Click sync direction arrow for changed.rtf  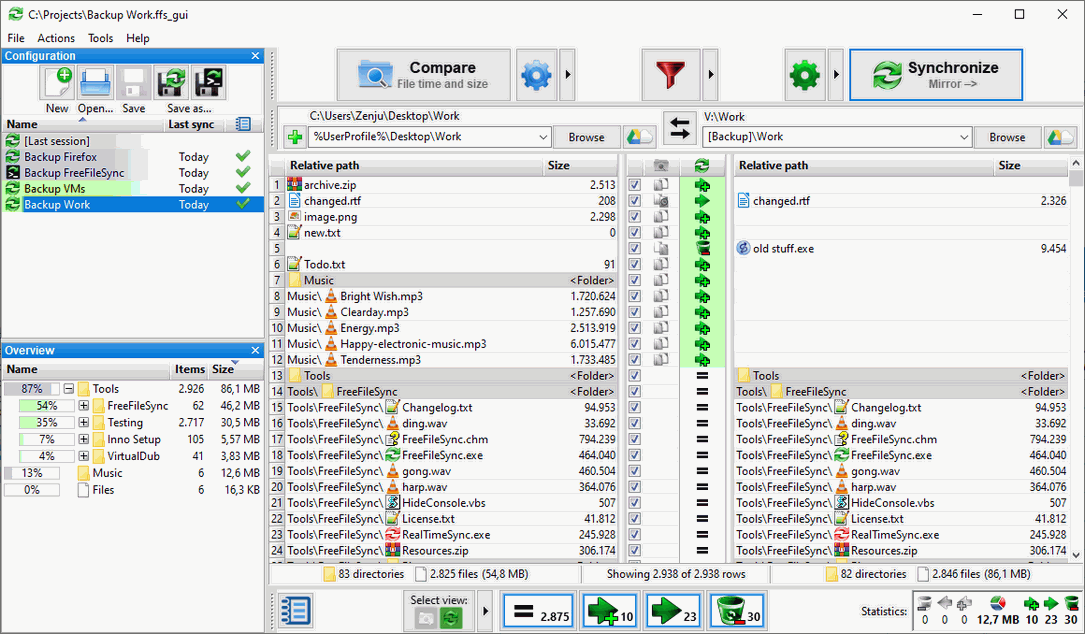702,201
